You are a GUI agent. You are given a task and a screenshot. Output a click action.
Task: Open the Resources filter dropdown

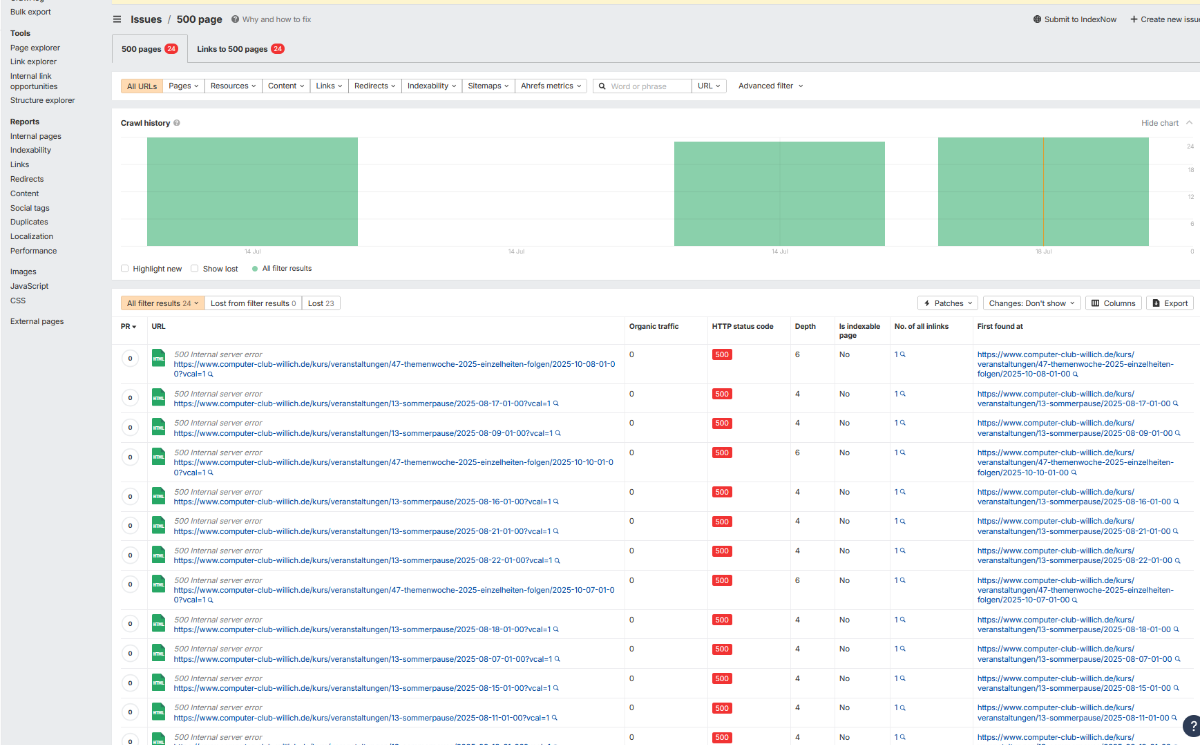tap(233, 86)
